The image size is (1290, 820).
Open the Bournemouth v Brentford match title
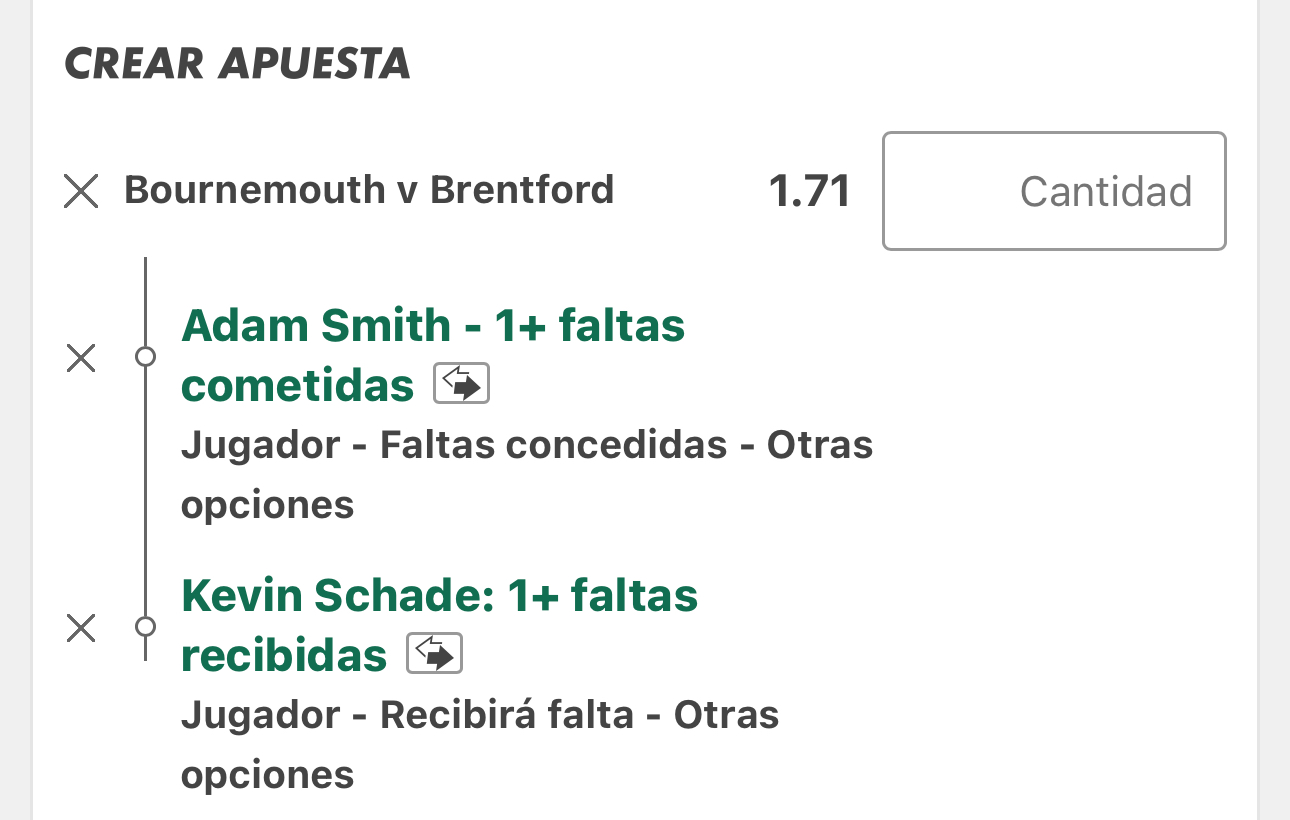coord(369,189)
